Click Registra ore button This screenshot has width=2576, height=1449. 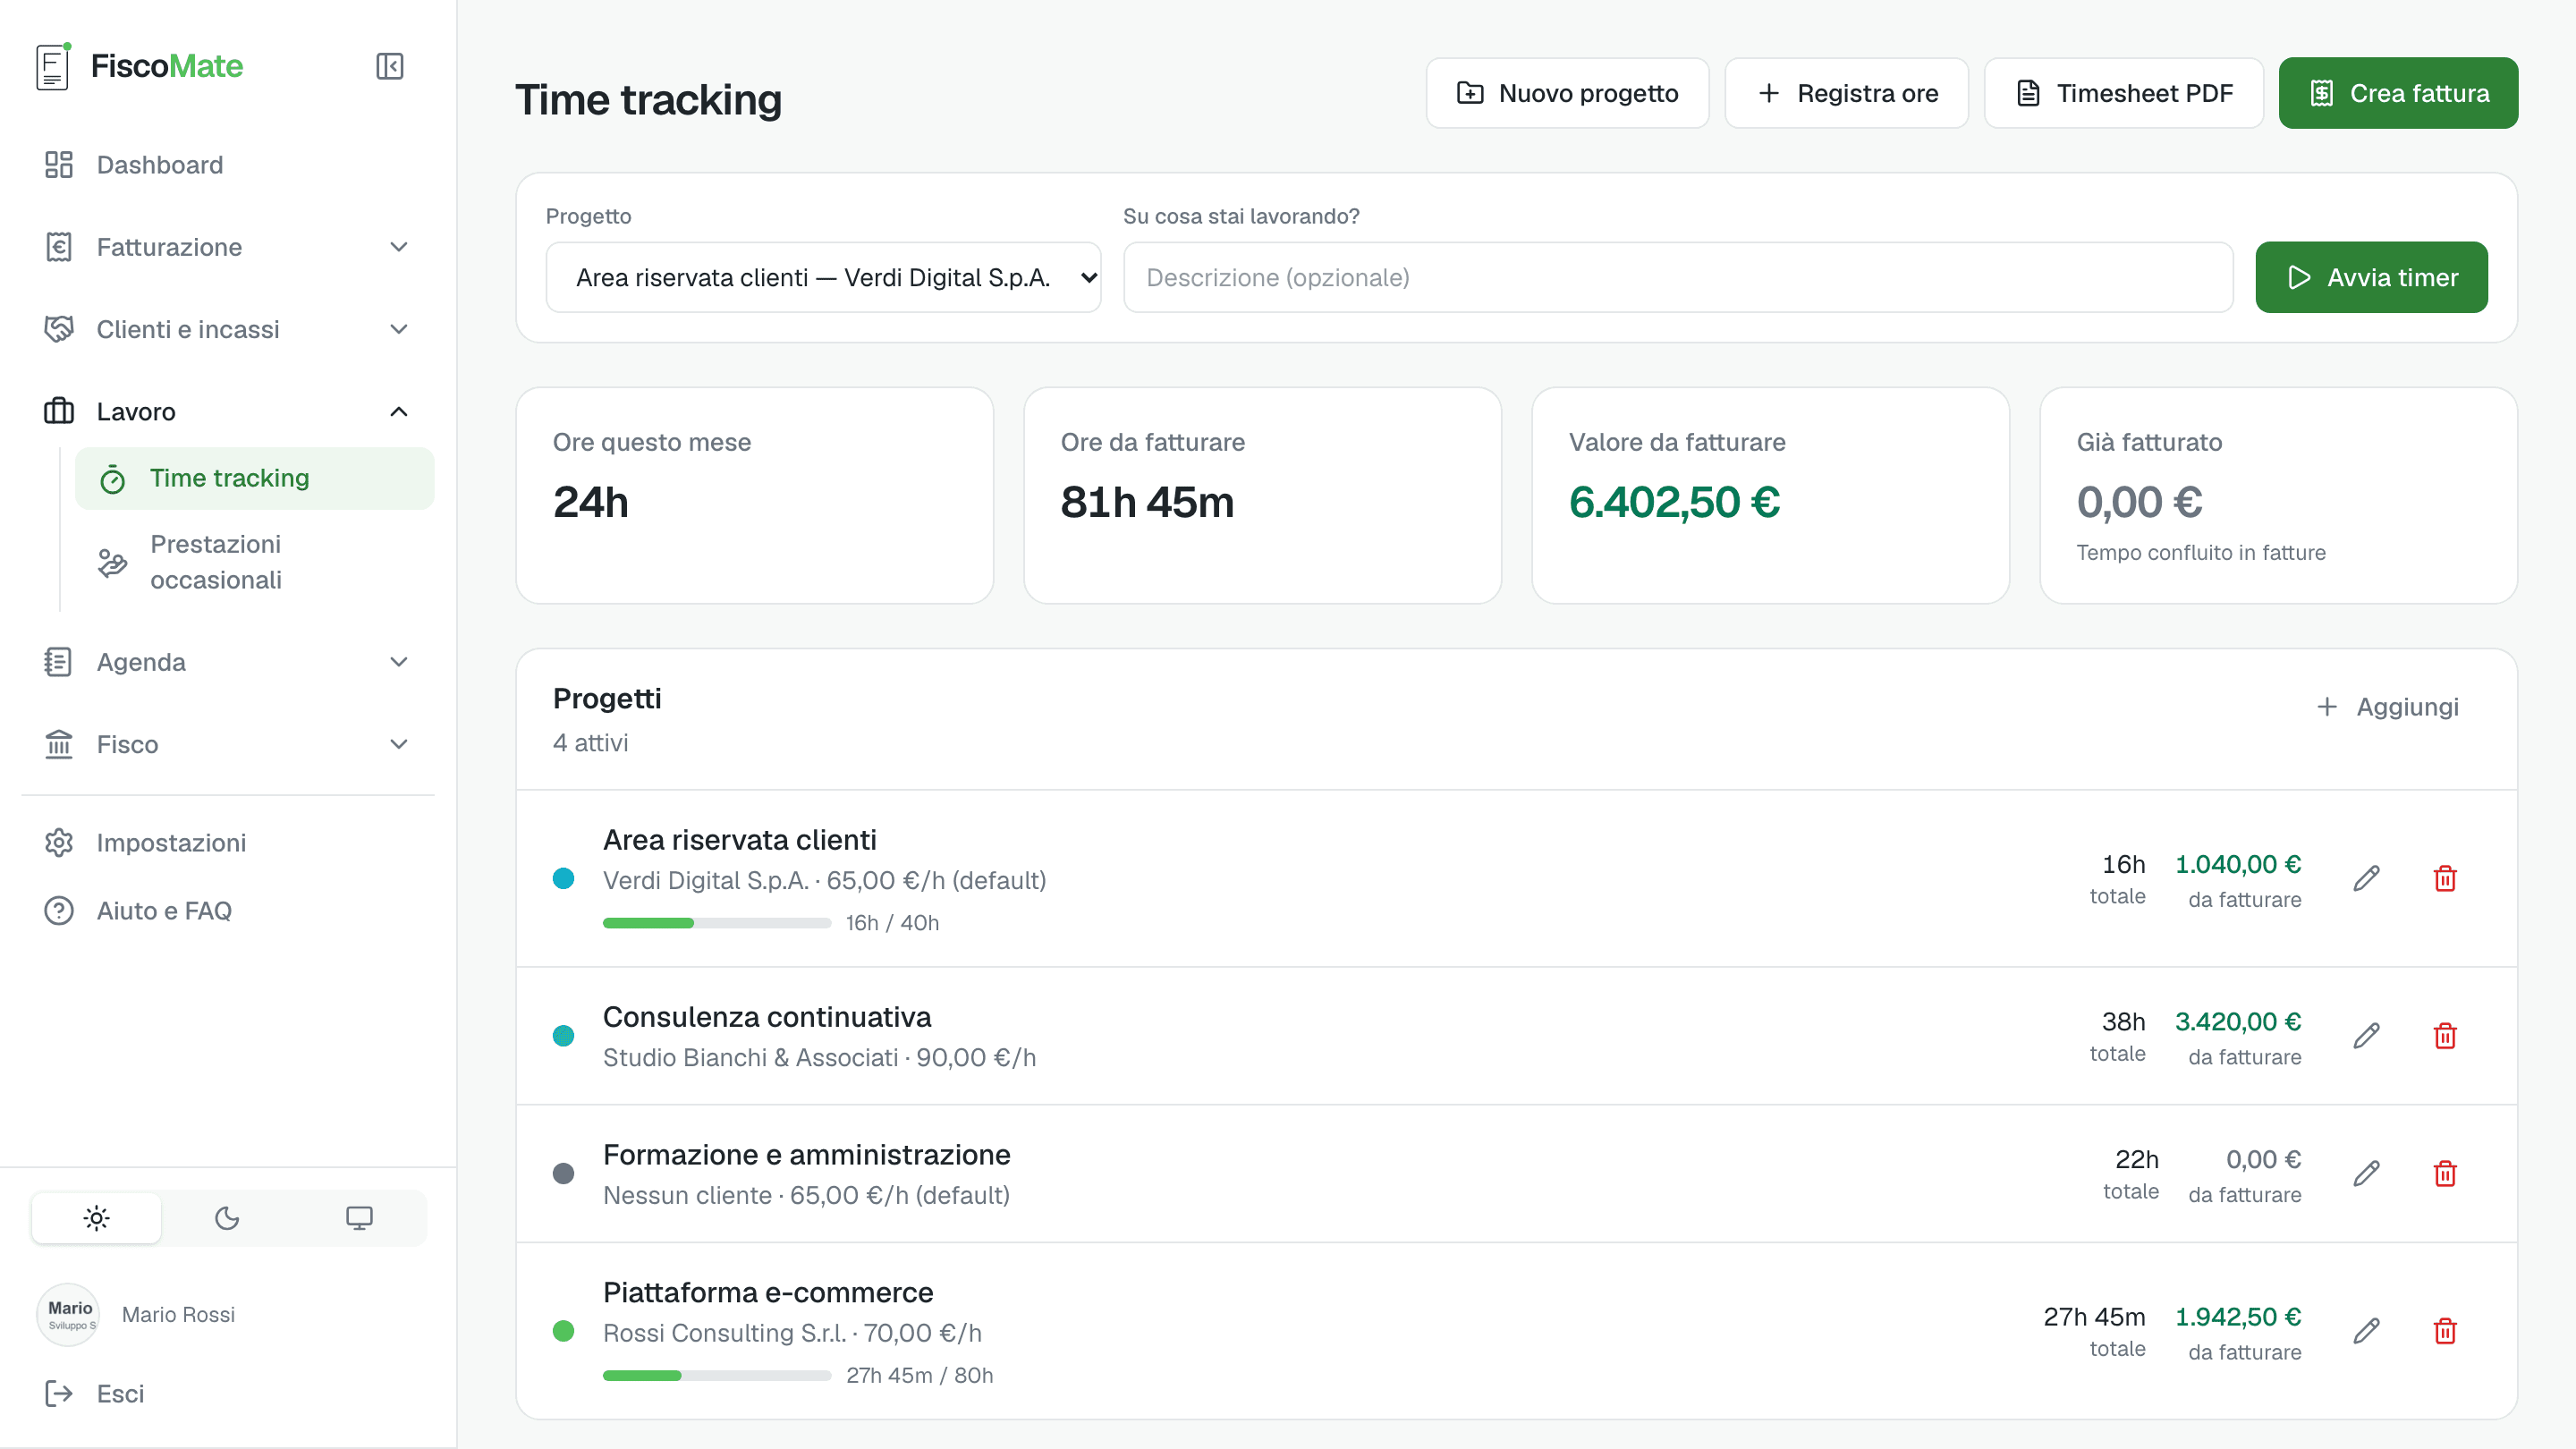[1846, 93]
